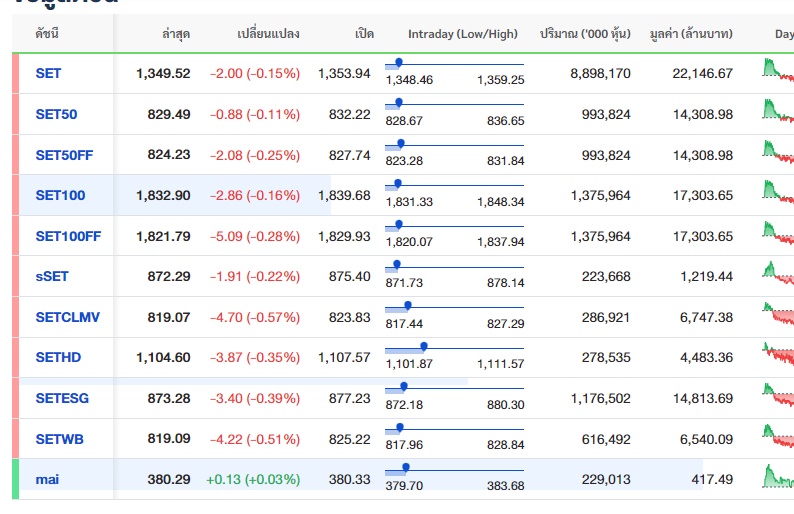Click the SET value 22,146.67

pos(702,73)
